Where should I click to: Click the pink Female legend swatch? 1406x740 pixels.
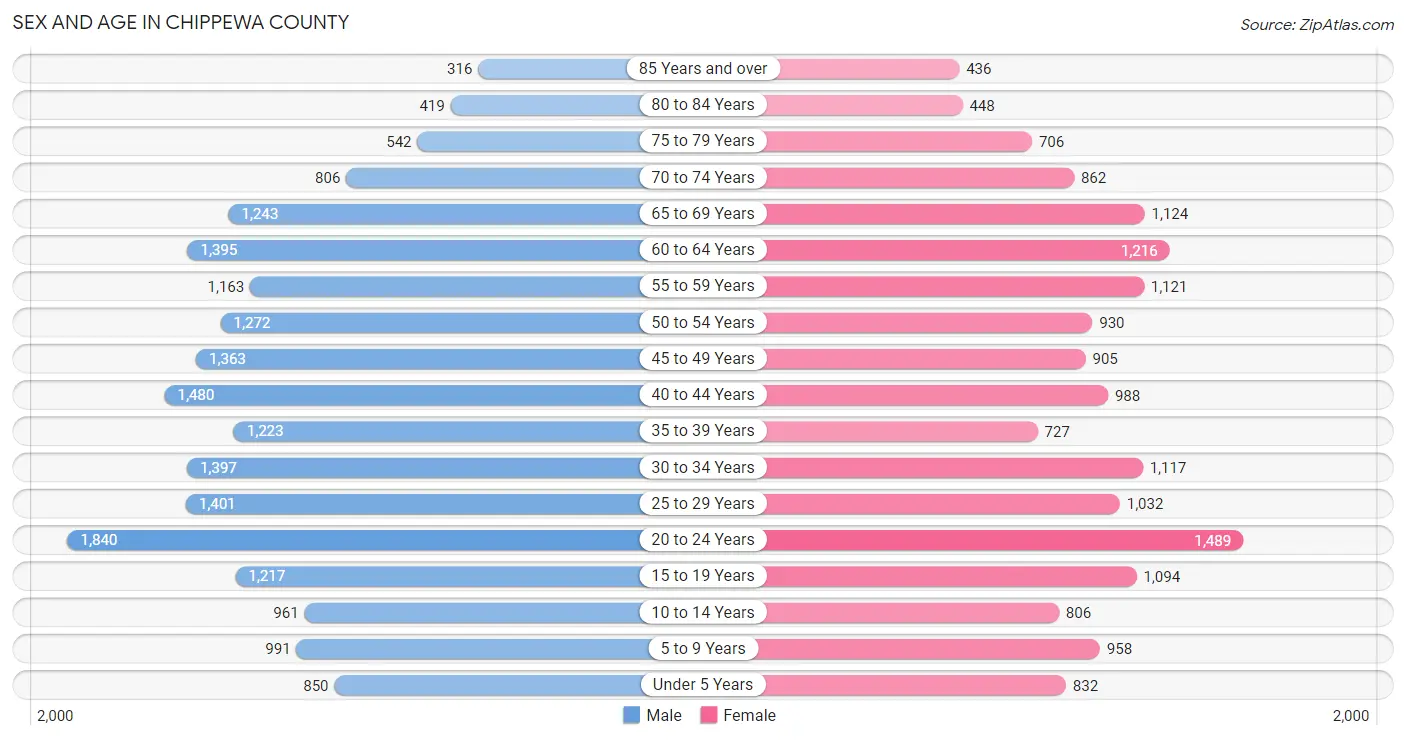(709, 715)
